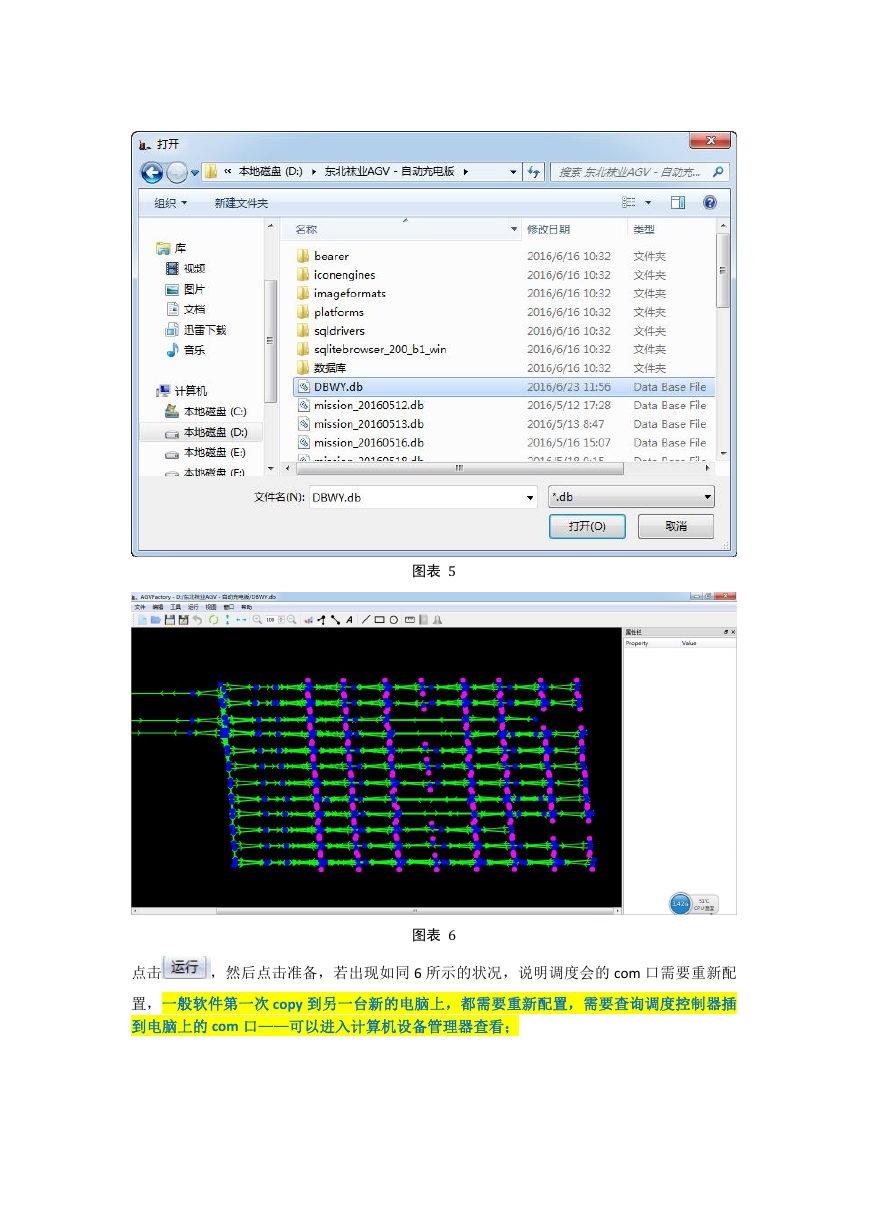The height and width of the screenshot is (1228, 869).
Task: Click the search box in Open dialog
Action: click(639, 172)
